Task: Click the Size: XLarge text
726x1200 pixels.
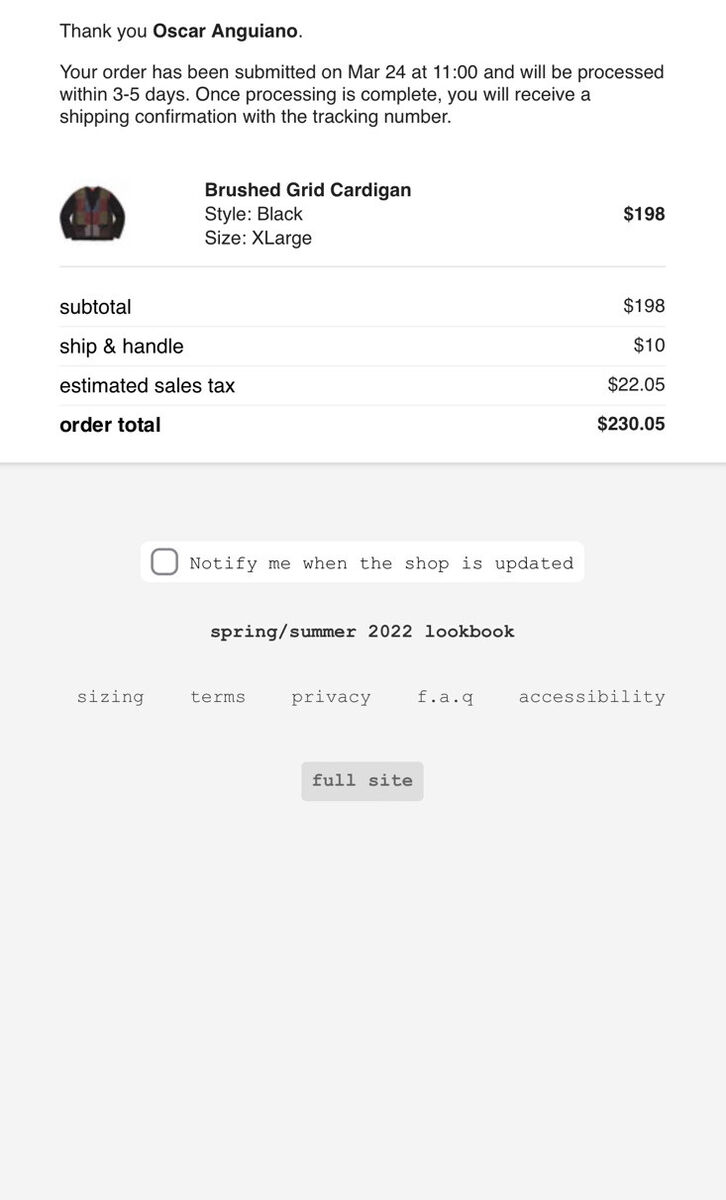Action: click(258, 238)
